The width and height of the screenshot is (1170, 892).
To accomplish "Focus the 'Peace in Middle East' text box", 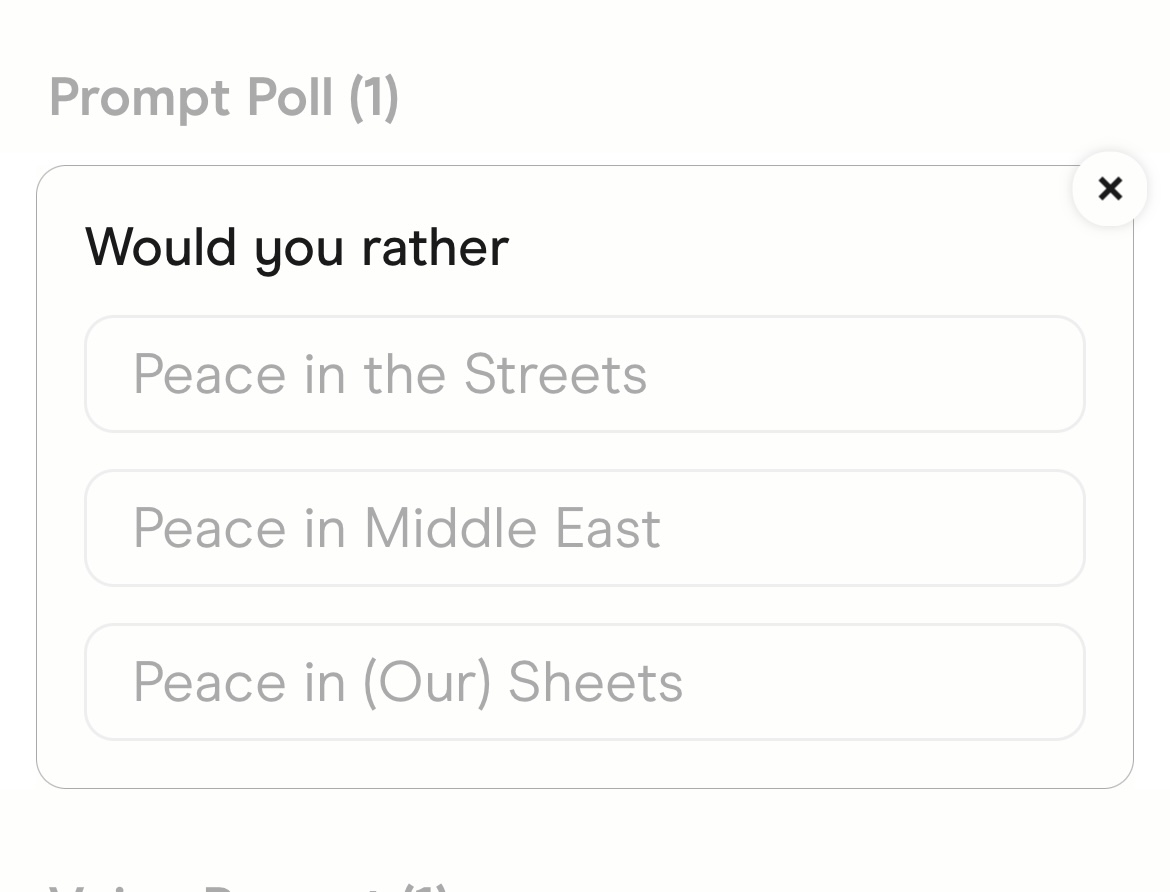I will (584, 528).
